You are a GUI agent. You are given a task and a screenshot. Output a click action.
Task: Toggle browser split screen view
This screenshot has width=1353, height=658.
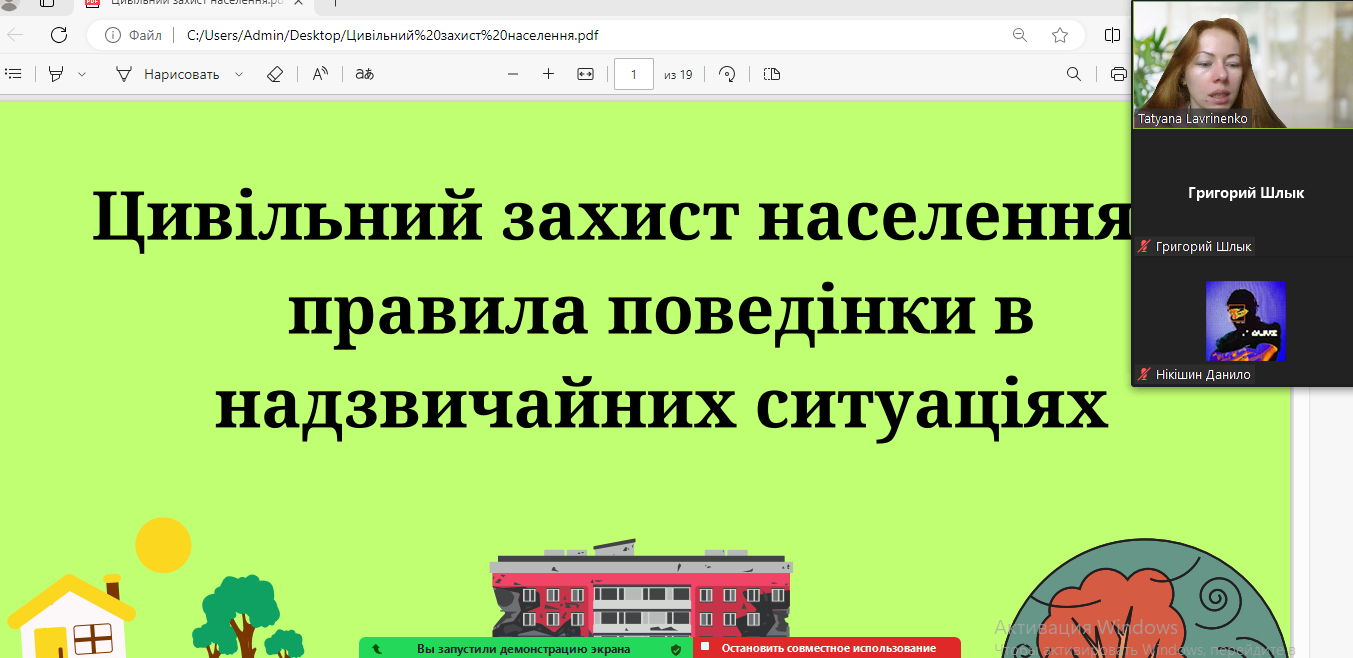tap(1112, 35)
